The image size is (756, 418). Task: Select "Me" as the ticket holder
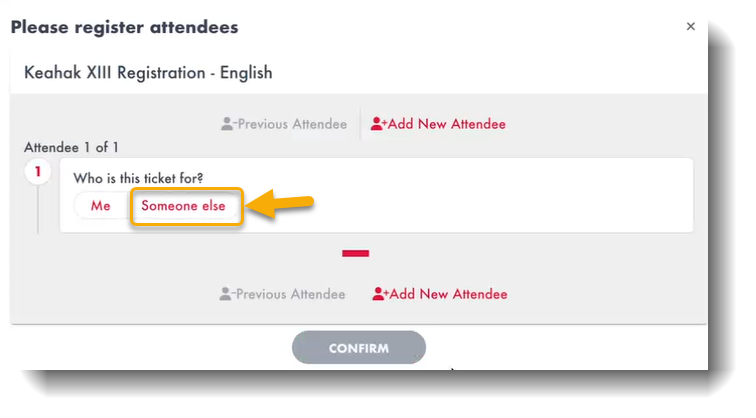point(101,206)
